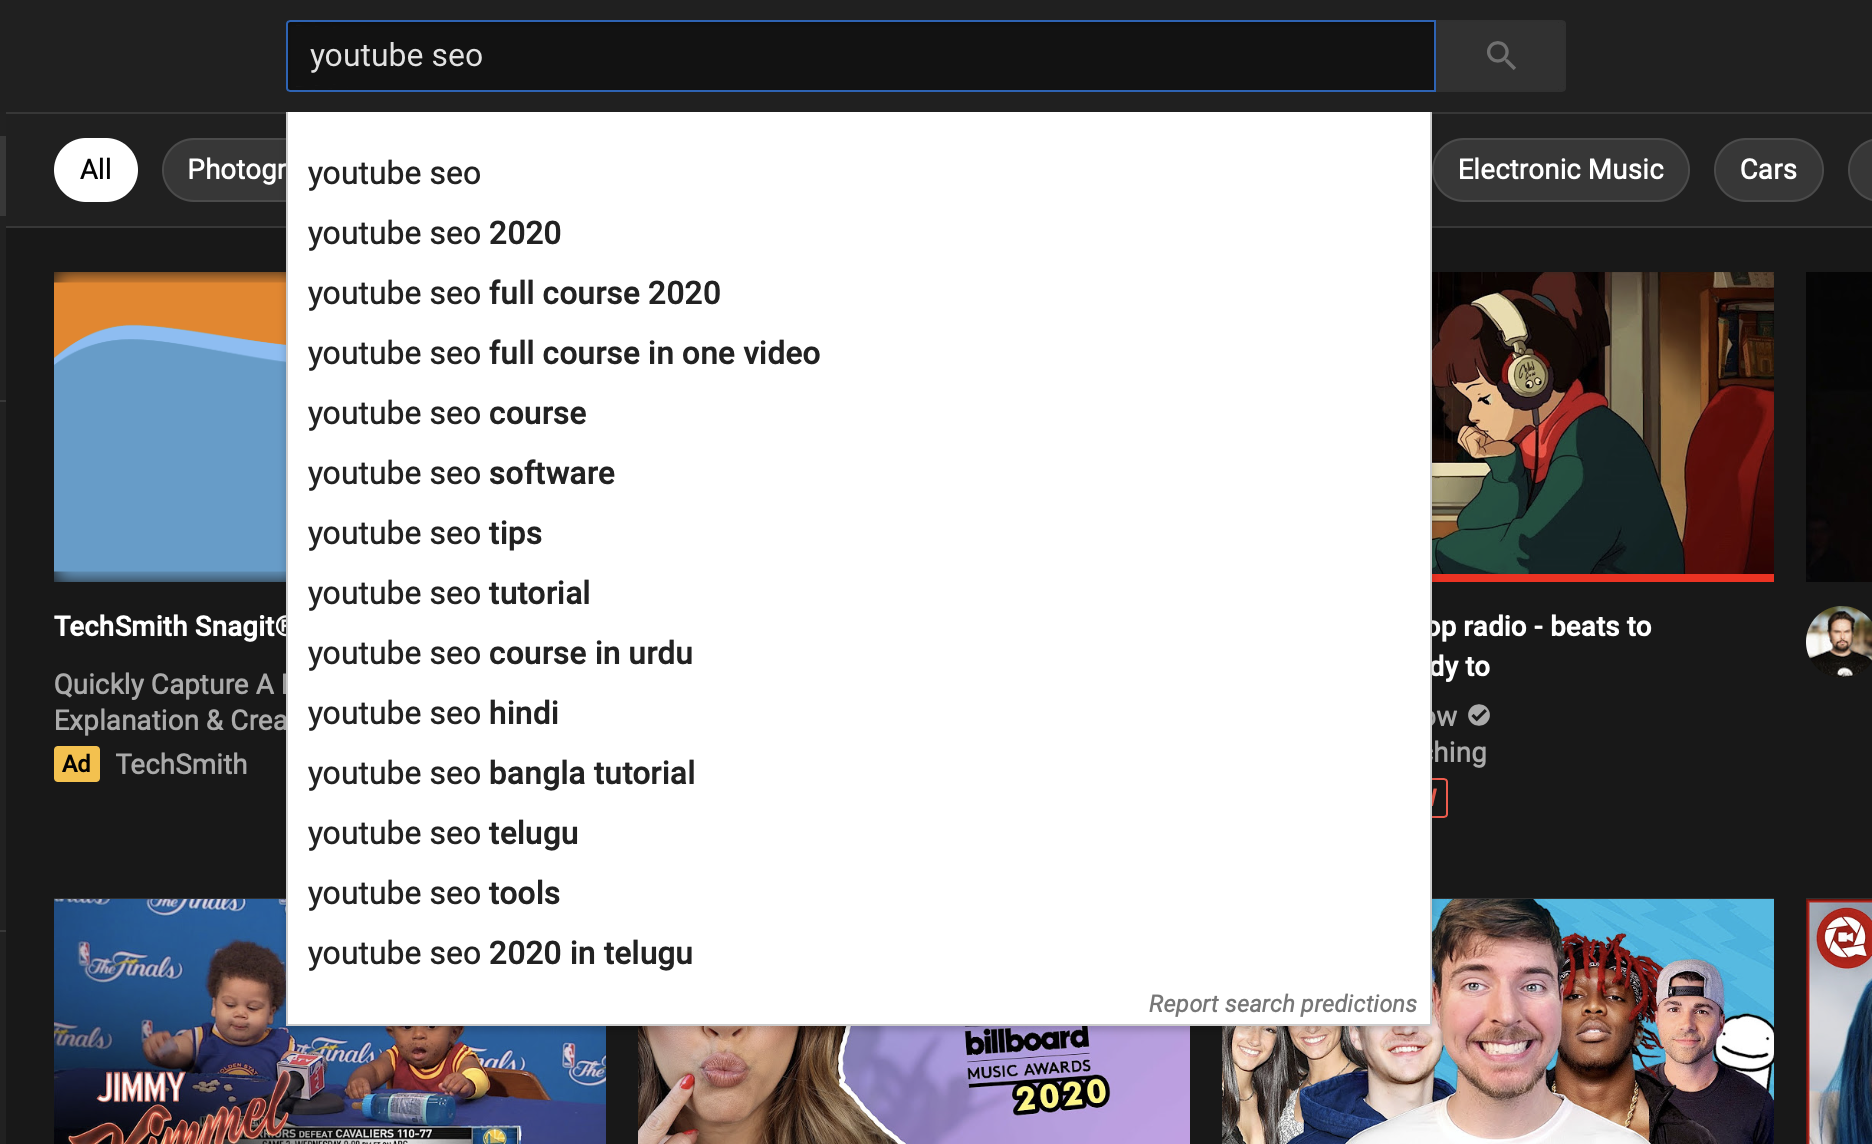Choose suggestion 'youtube seo'
The width and height of the screenshot is (1872, 1144).
click(859, 173)
